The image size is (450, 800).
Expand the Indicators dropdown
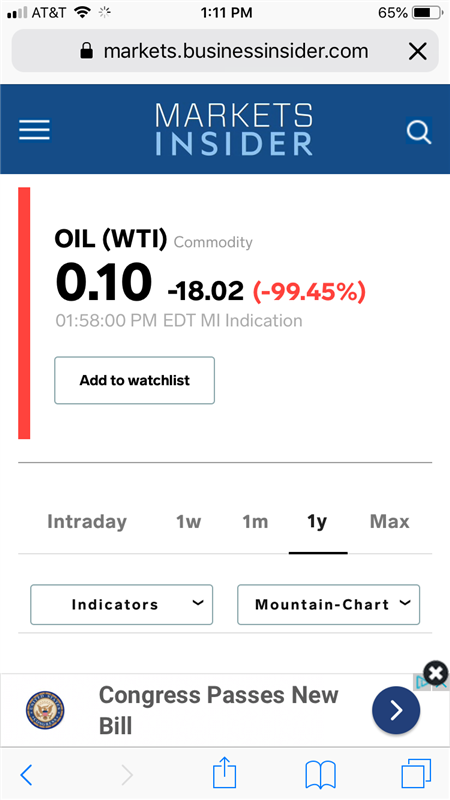[x=121, y=605]
